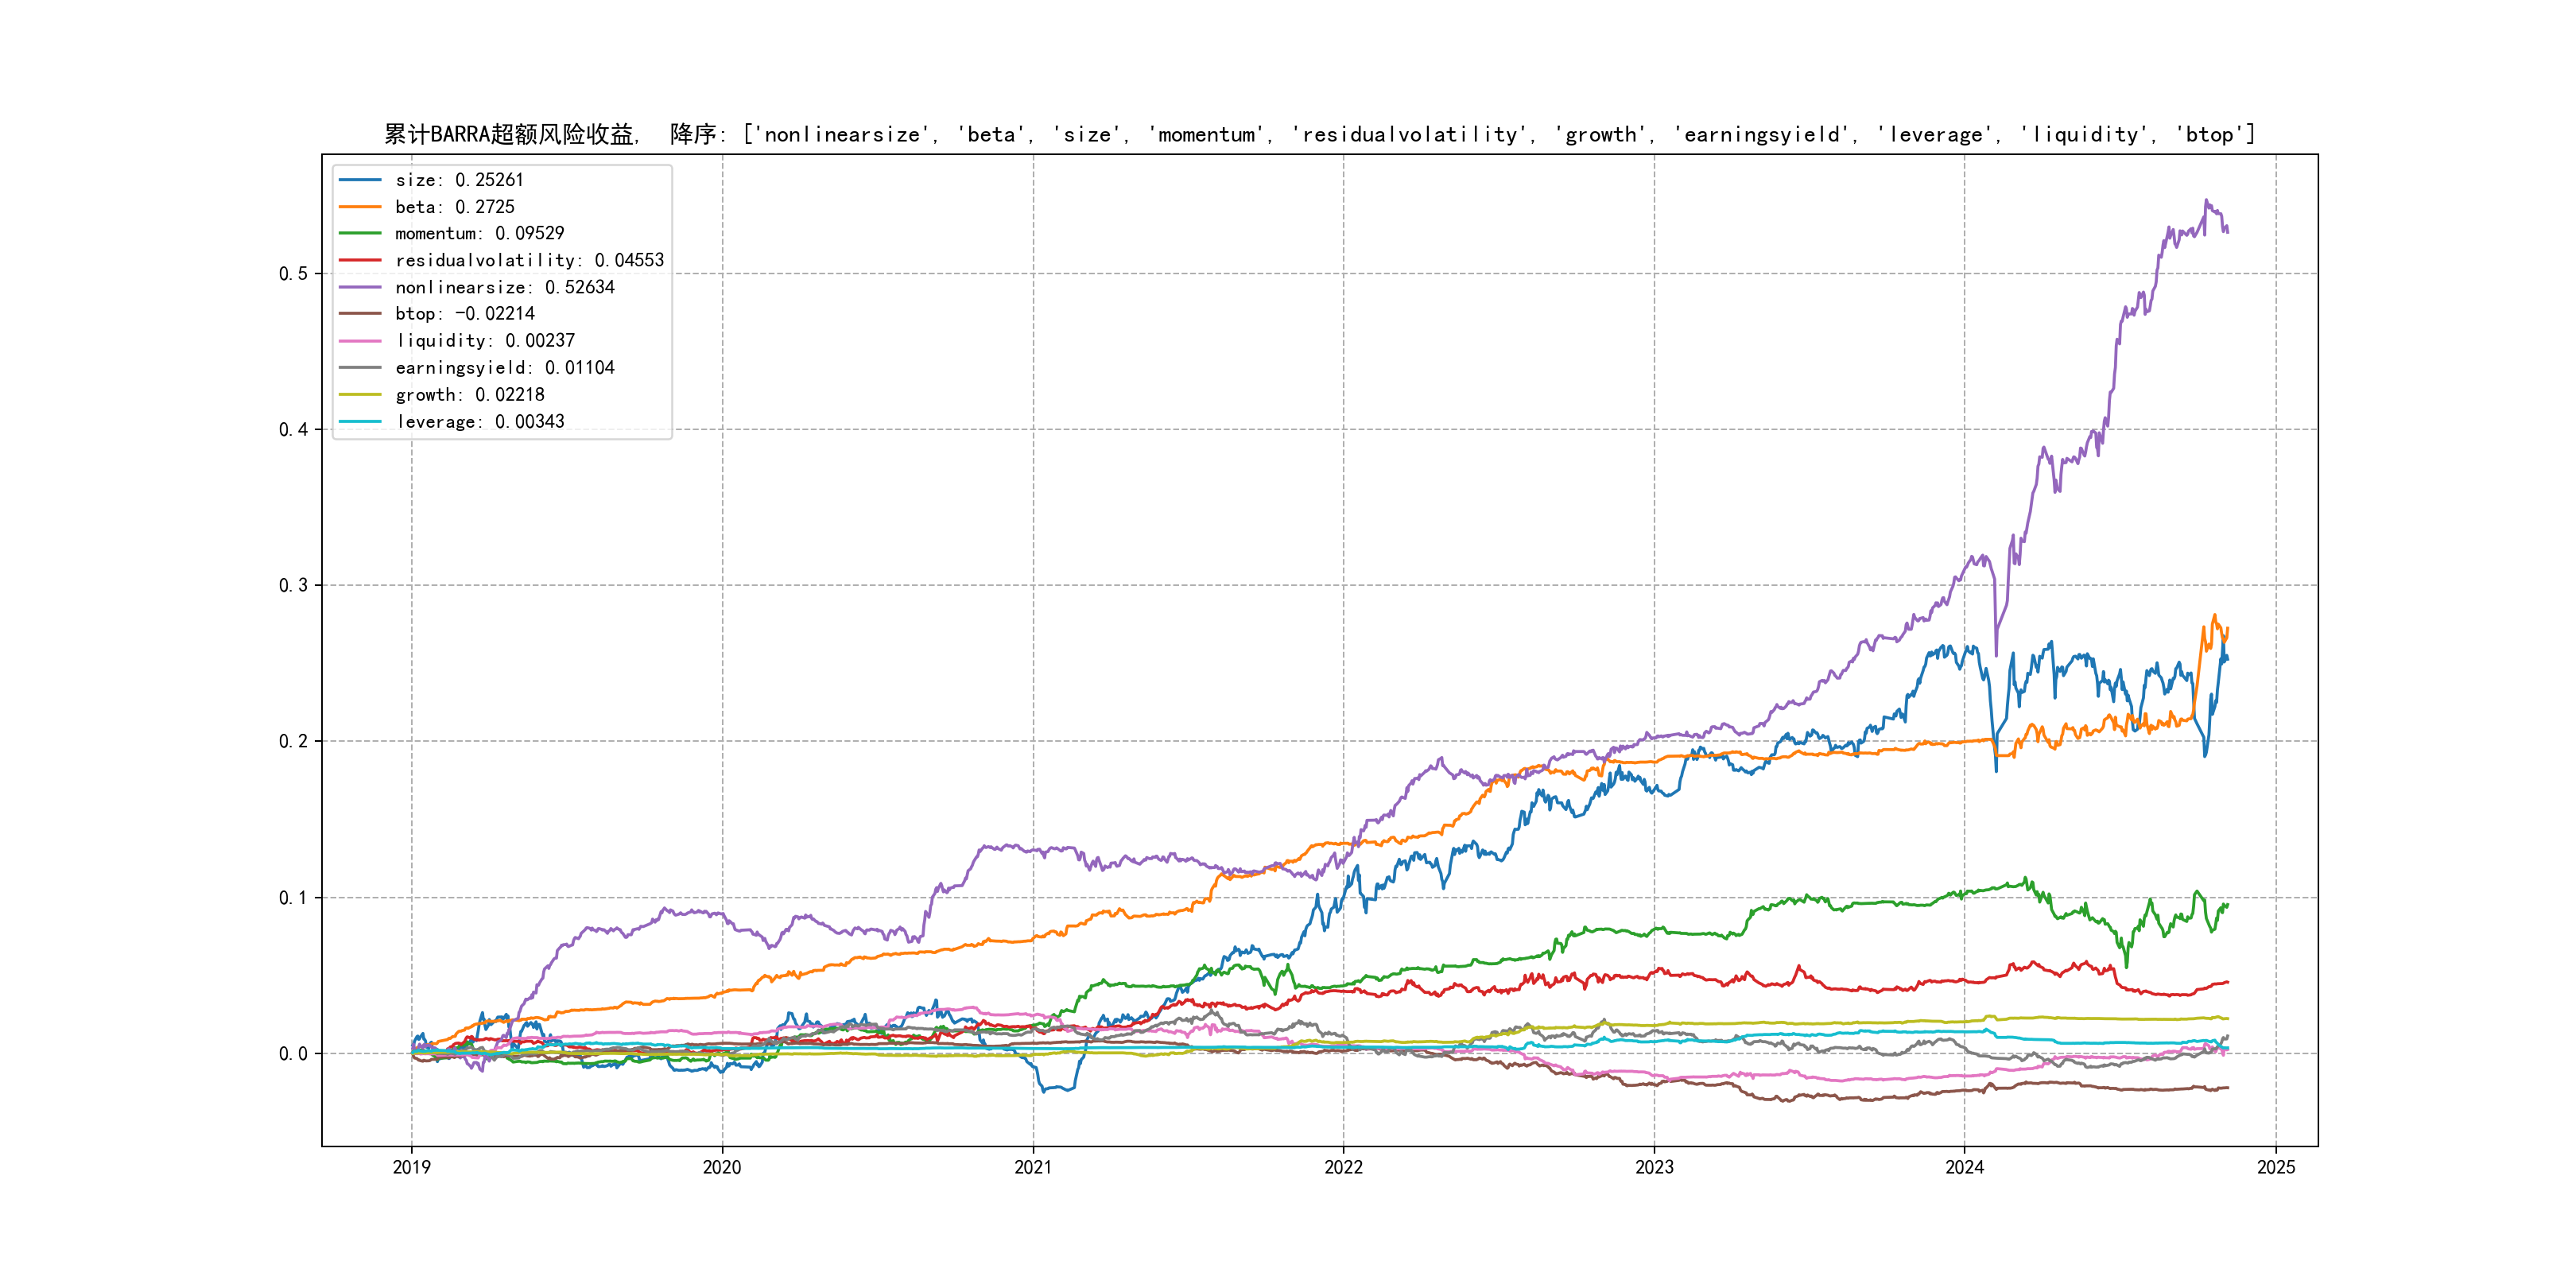Select legend entry 'size: 0.25261'

459,180
